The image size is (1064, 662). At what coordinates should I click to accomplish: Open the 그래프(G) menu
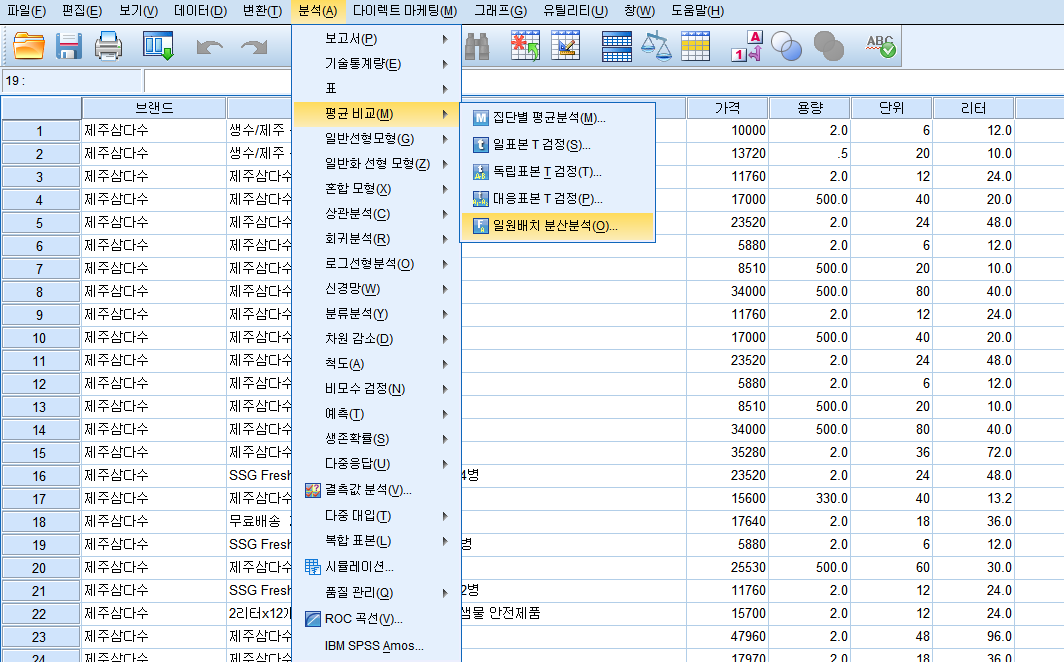(x=500, y=11)
